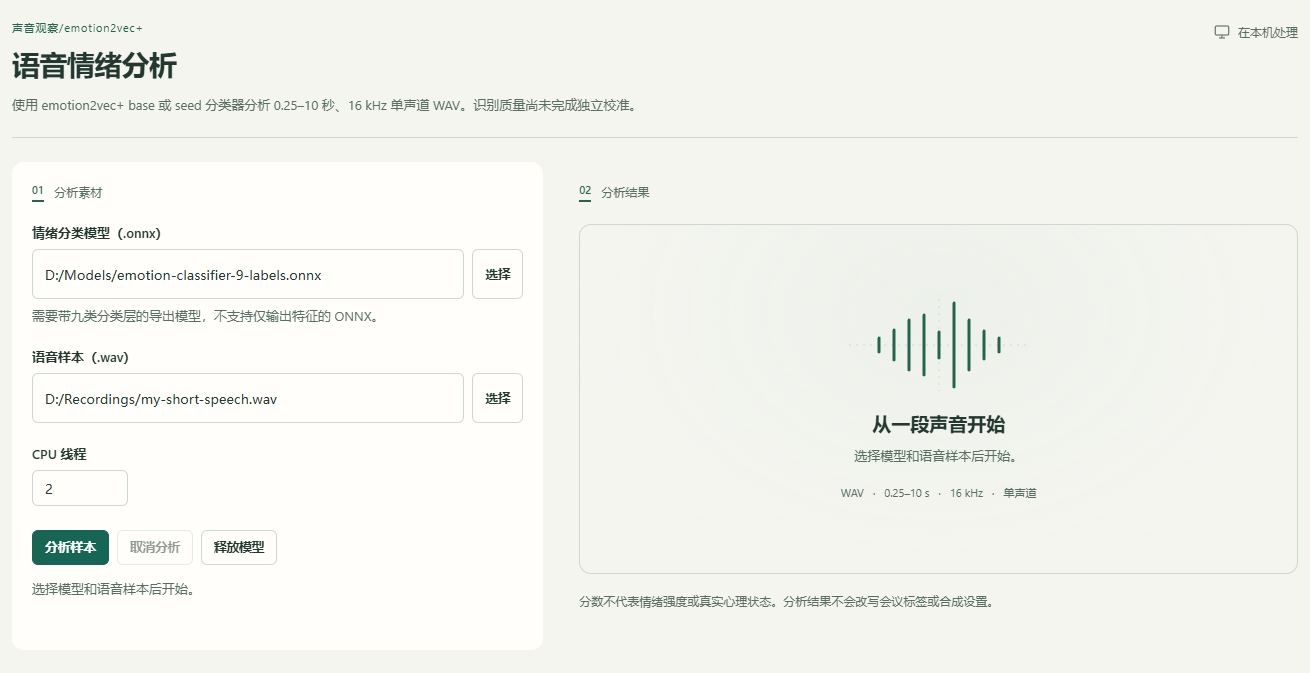Click the 选择 button for the .wav sample
This screenshot has width=1310, height=673.
497,398
